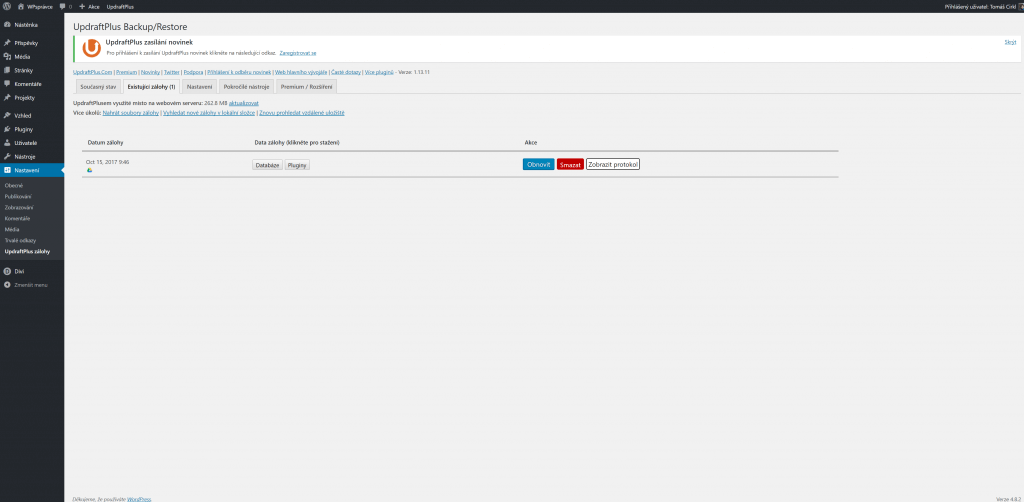
Task: Open the Publikování settings submenu
Action: pos(18,196)
